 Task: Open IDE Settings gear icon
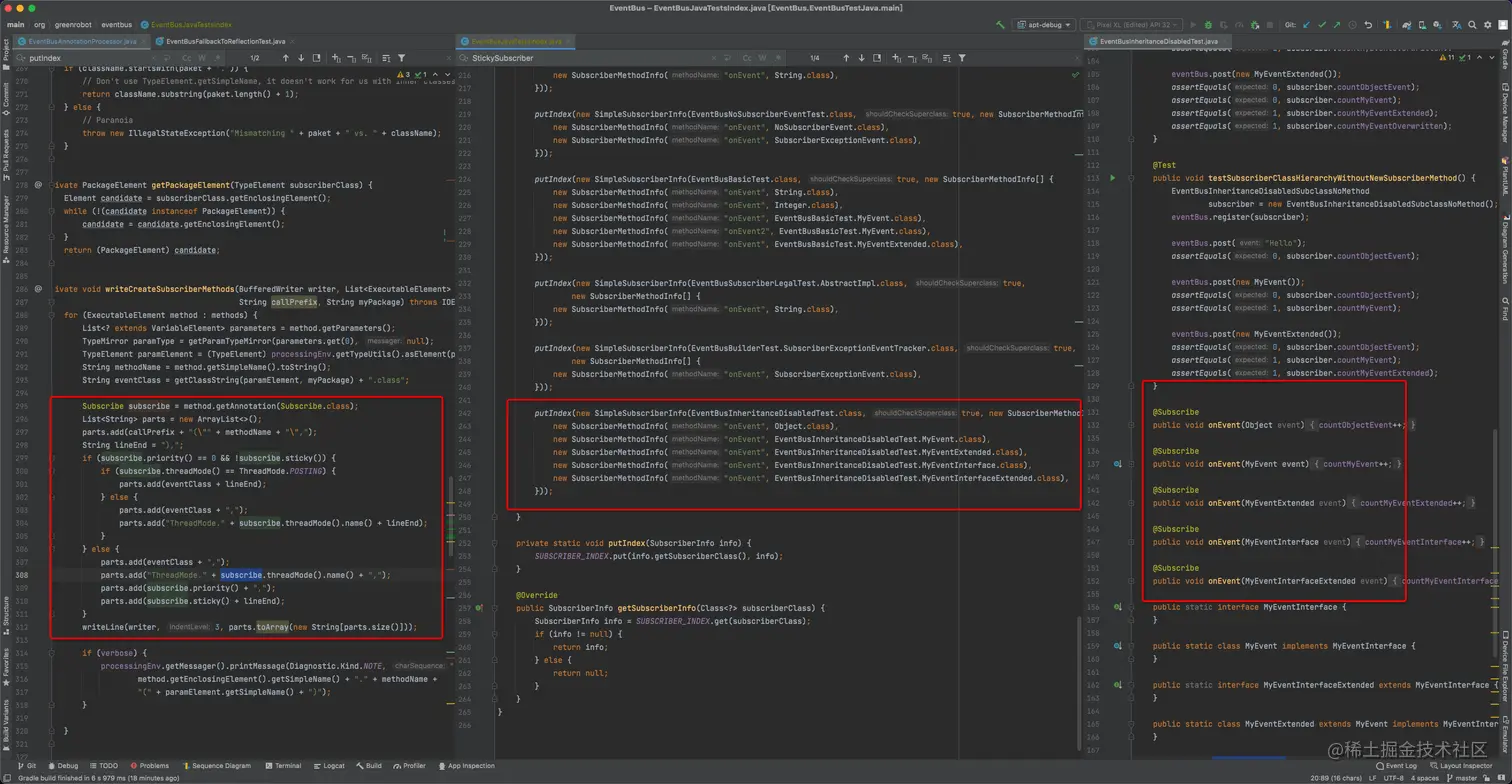[1487, 25]
